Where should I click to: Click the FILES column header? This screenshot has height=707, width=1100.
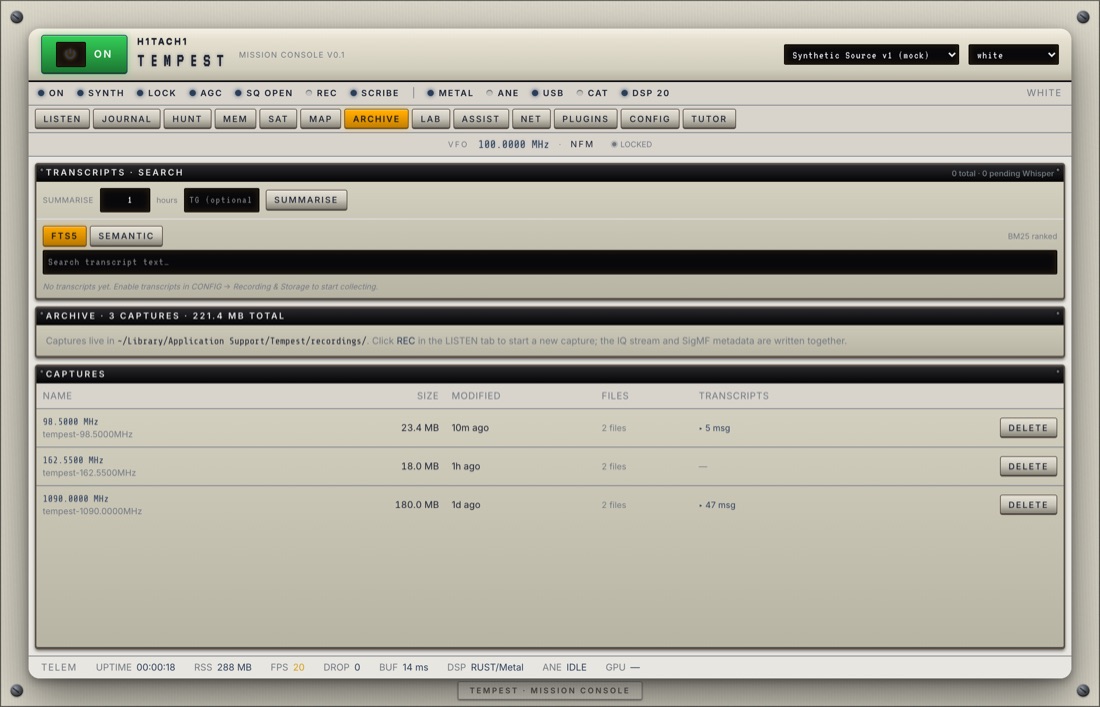[615, 396]
